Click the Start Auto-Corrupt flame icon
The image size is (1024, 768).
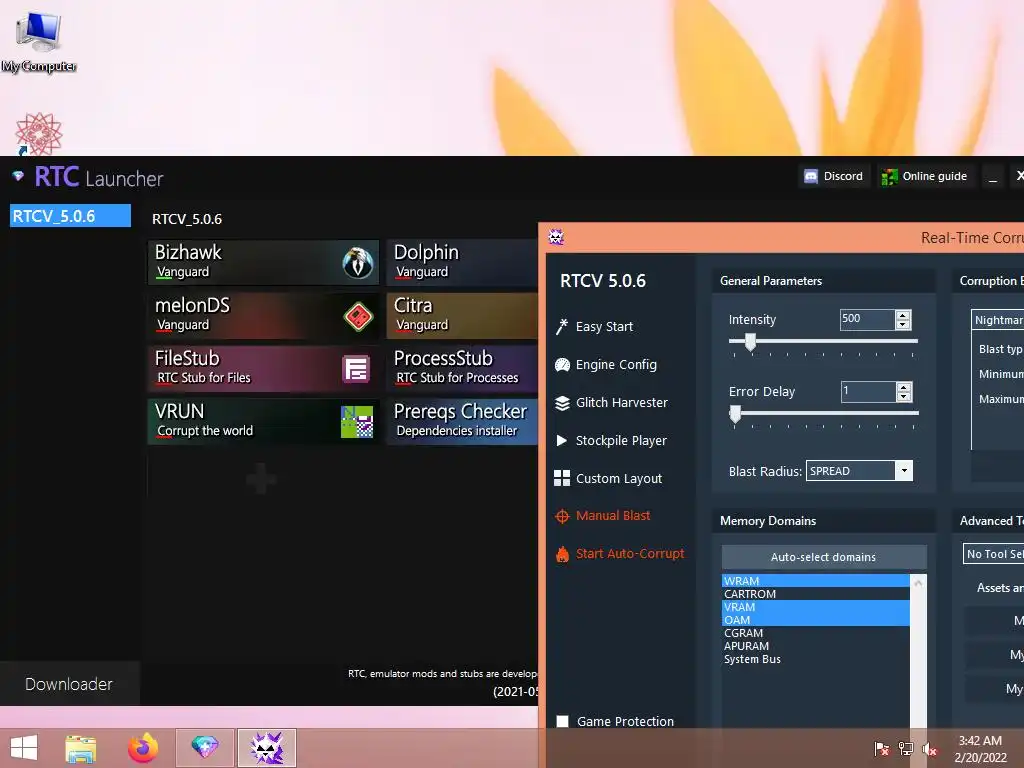pos(562,554)
